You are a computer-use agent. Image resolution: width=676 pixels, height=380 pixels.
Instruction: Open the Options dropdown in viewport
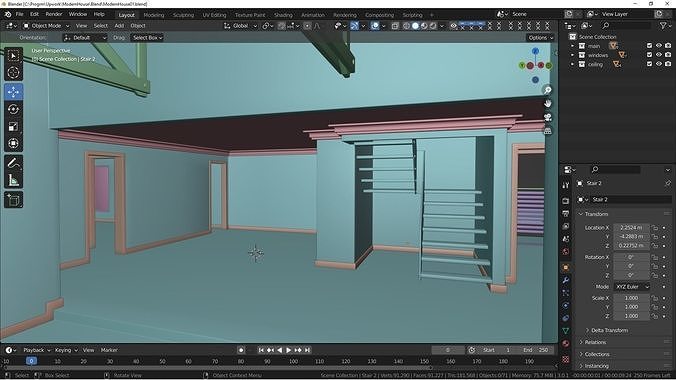(x=541, y=38)
